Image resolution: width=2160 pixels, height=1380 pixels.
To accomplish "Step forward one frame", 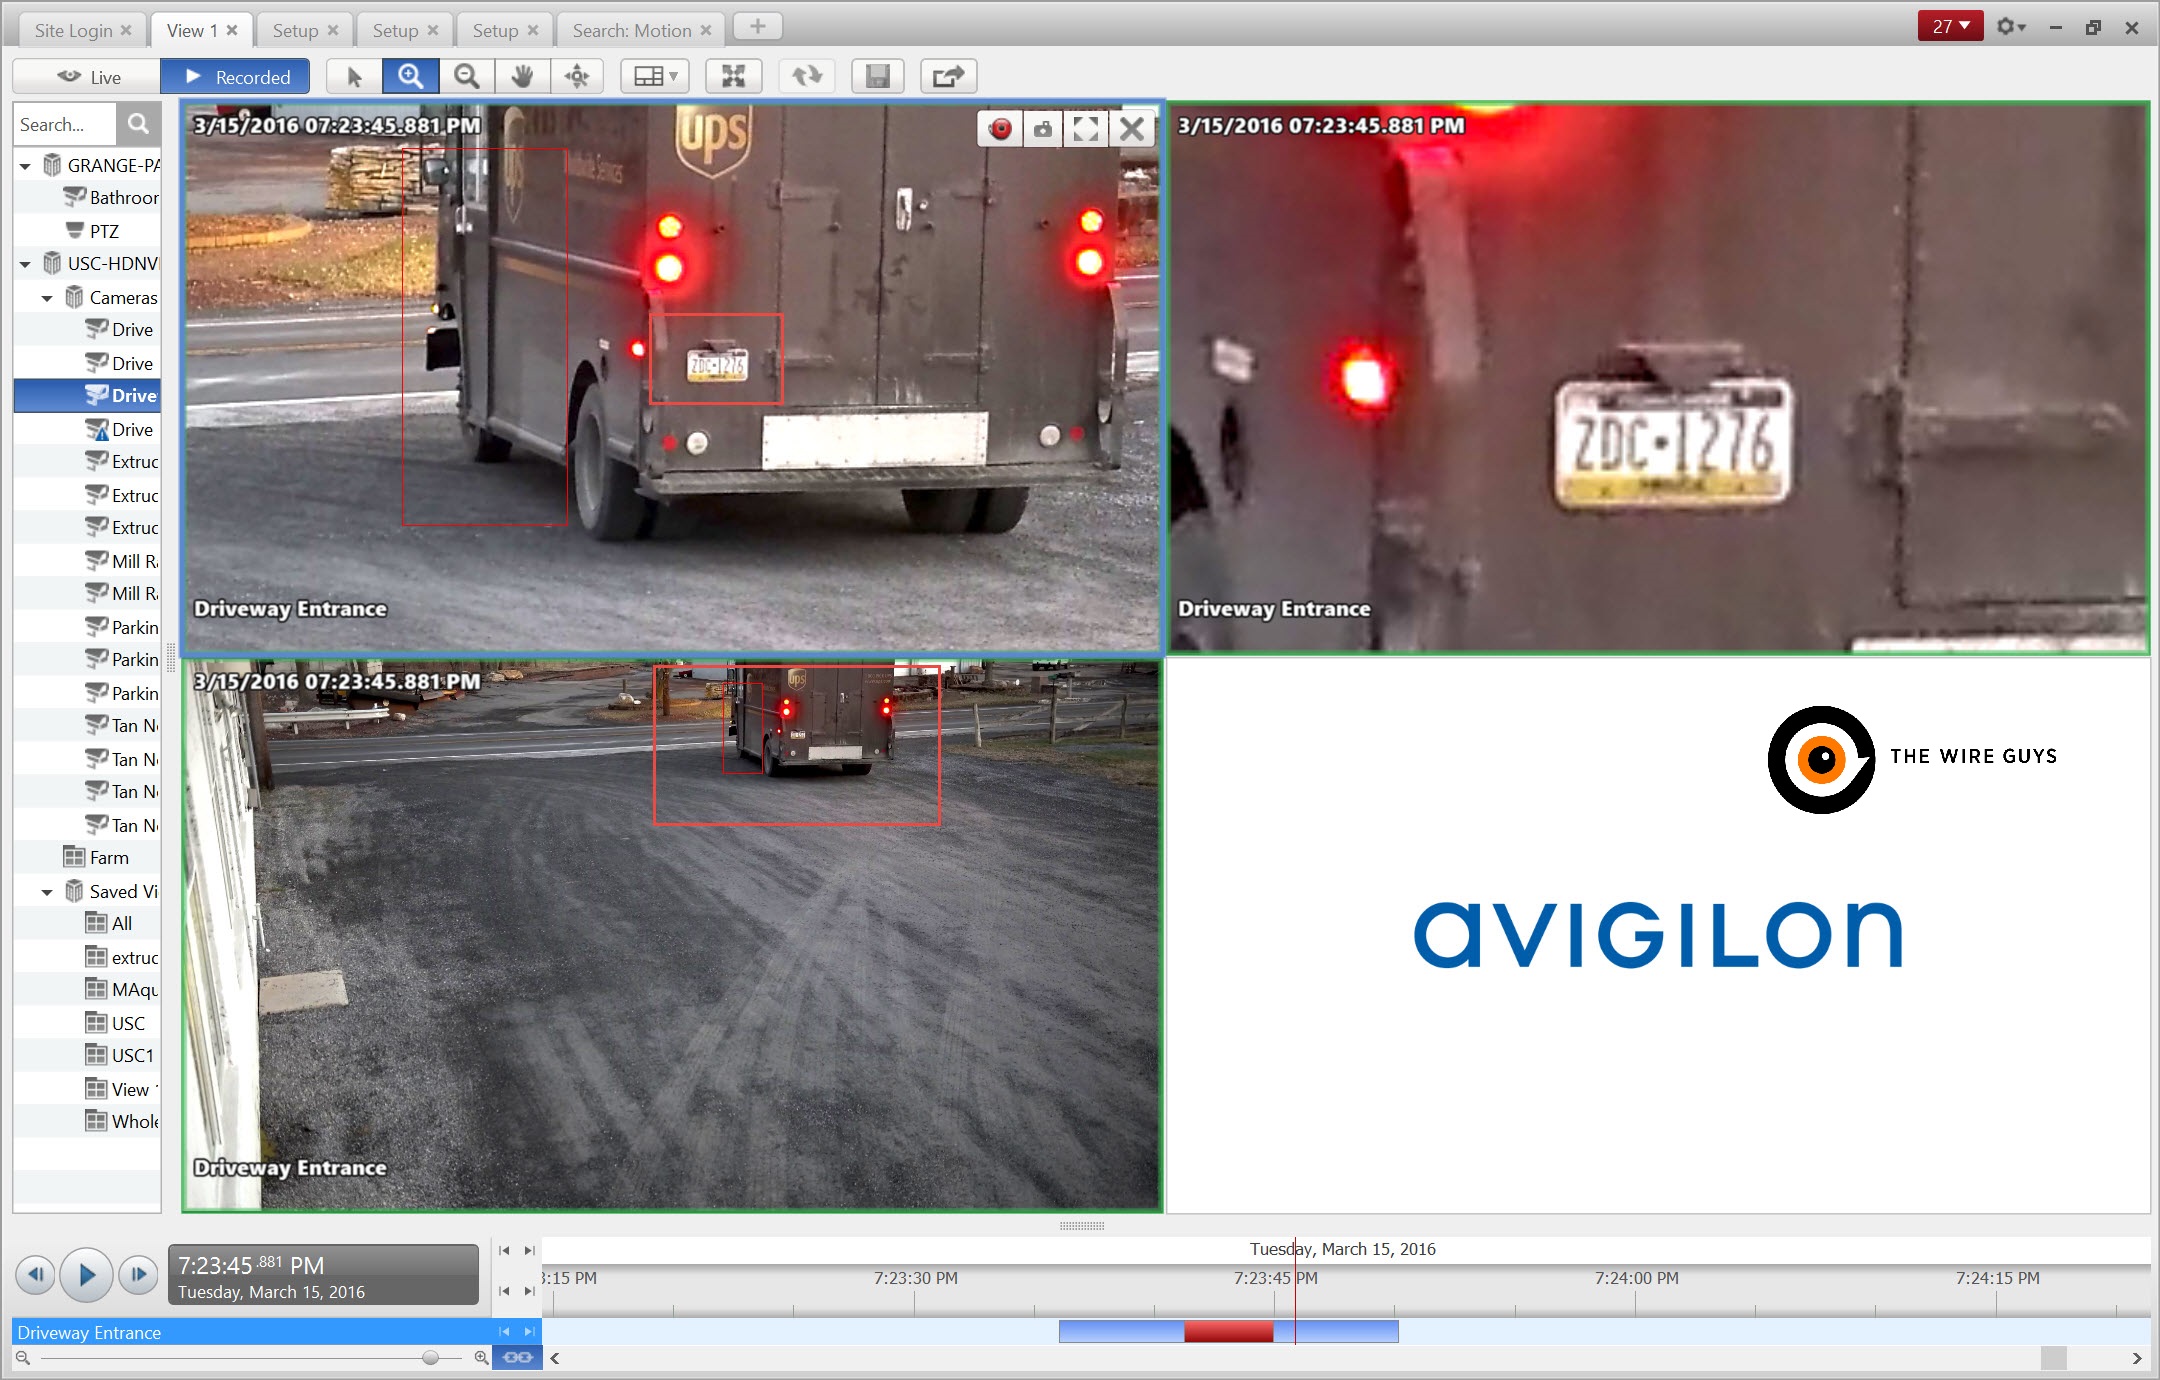I will tap(139, 1274).
